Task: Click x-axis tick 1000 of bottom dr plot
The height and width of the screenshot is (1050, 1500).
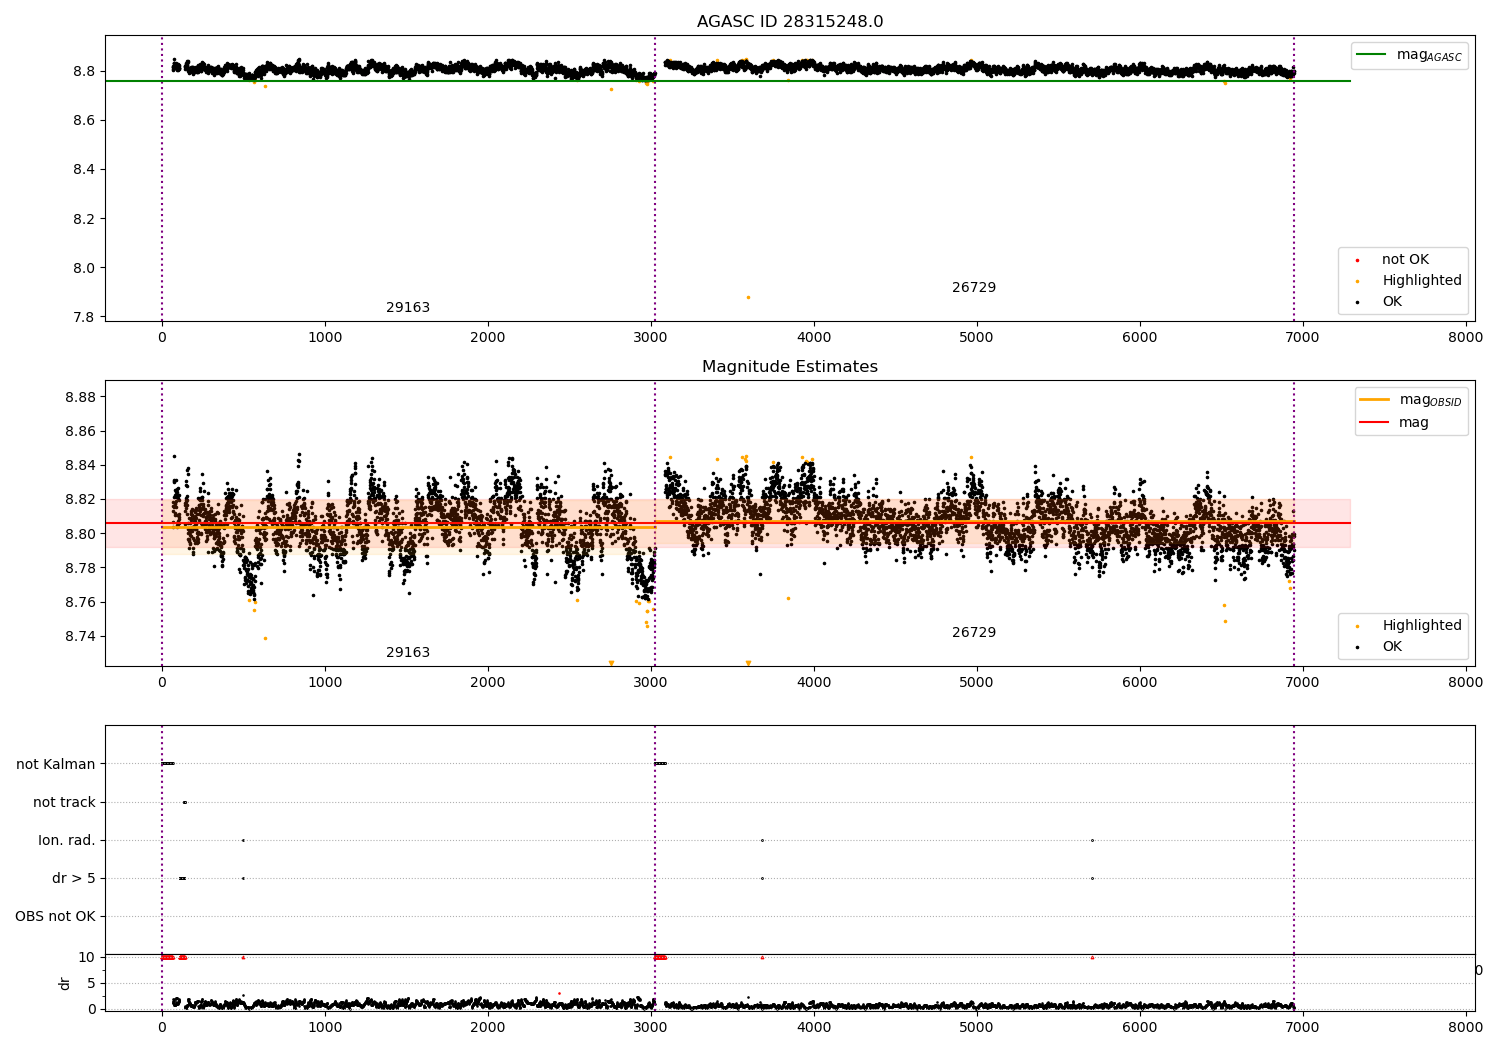Action: click(x=325, y=1027)
